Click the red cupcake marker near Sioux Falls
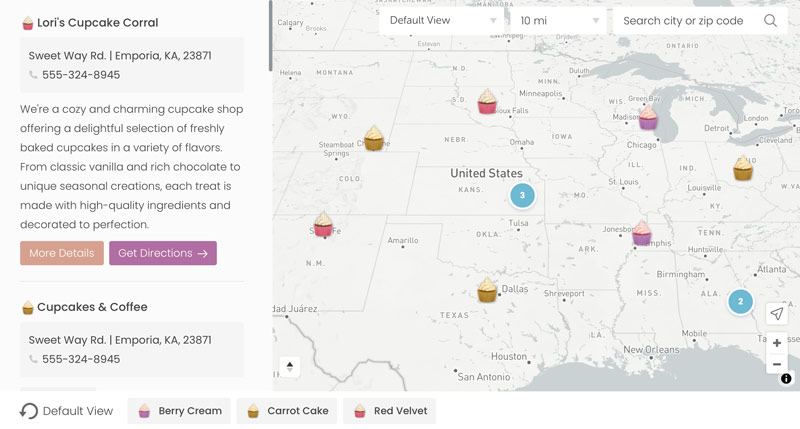The height and width of the screenshot is (429, 800). pos(487,102)
